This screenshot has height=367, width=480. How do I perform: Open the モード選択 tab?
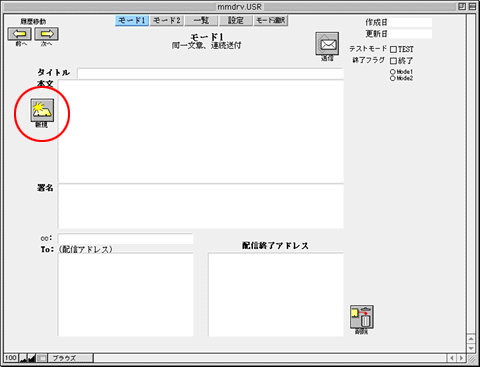click(271, 21)
